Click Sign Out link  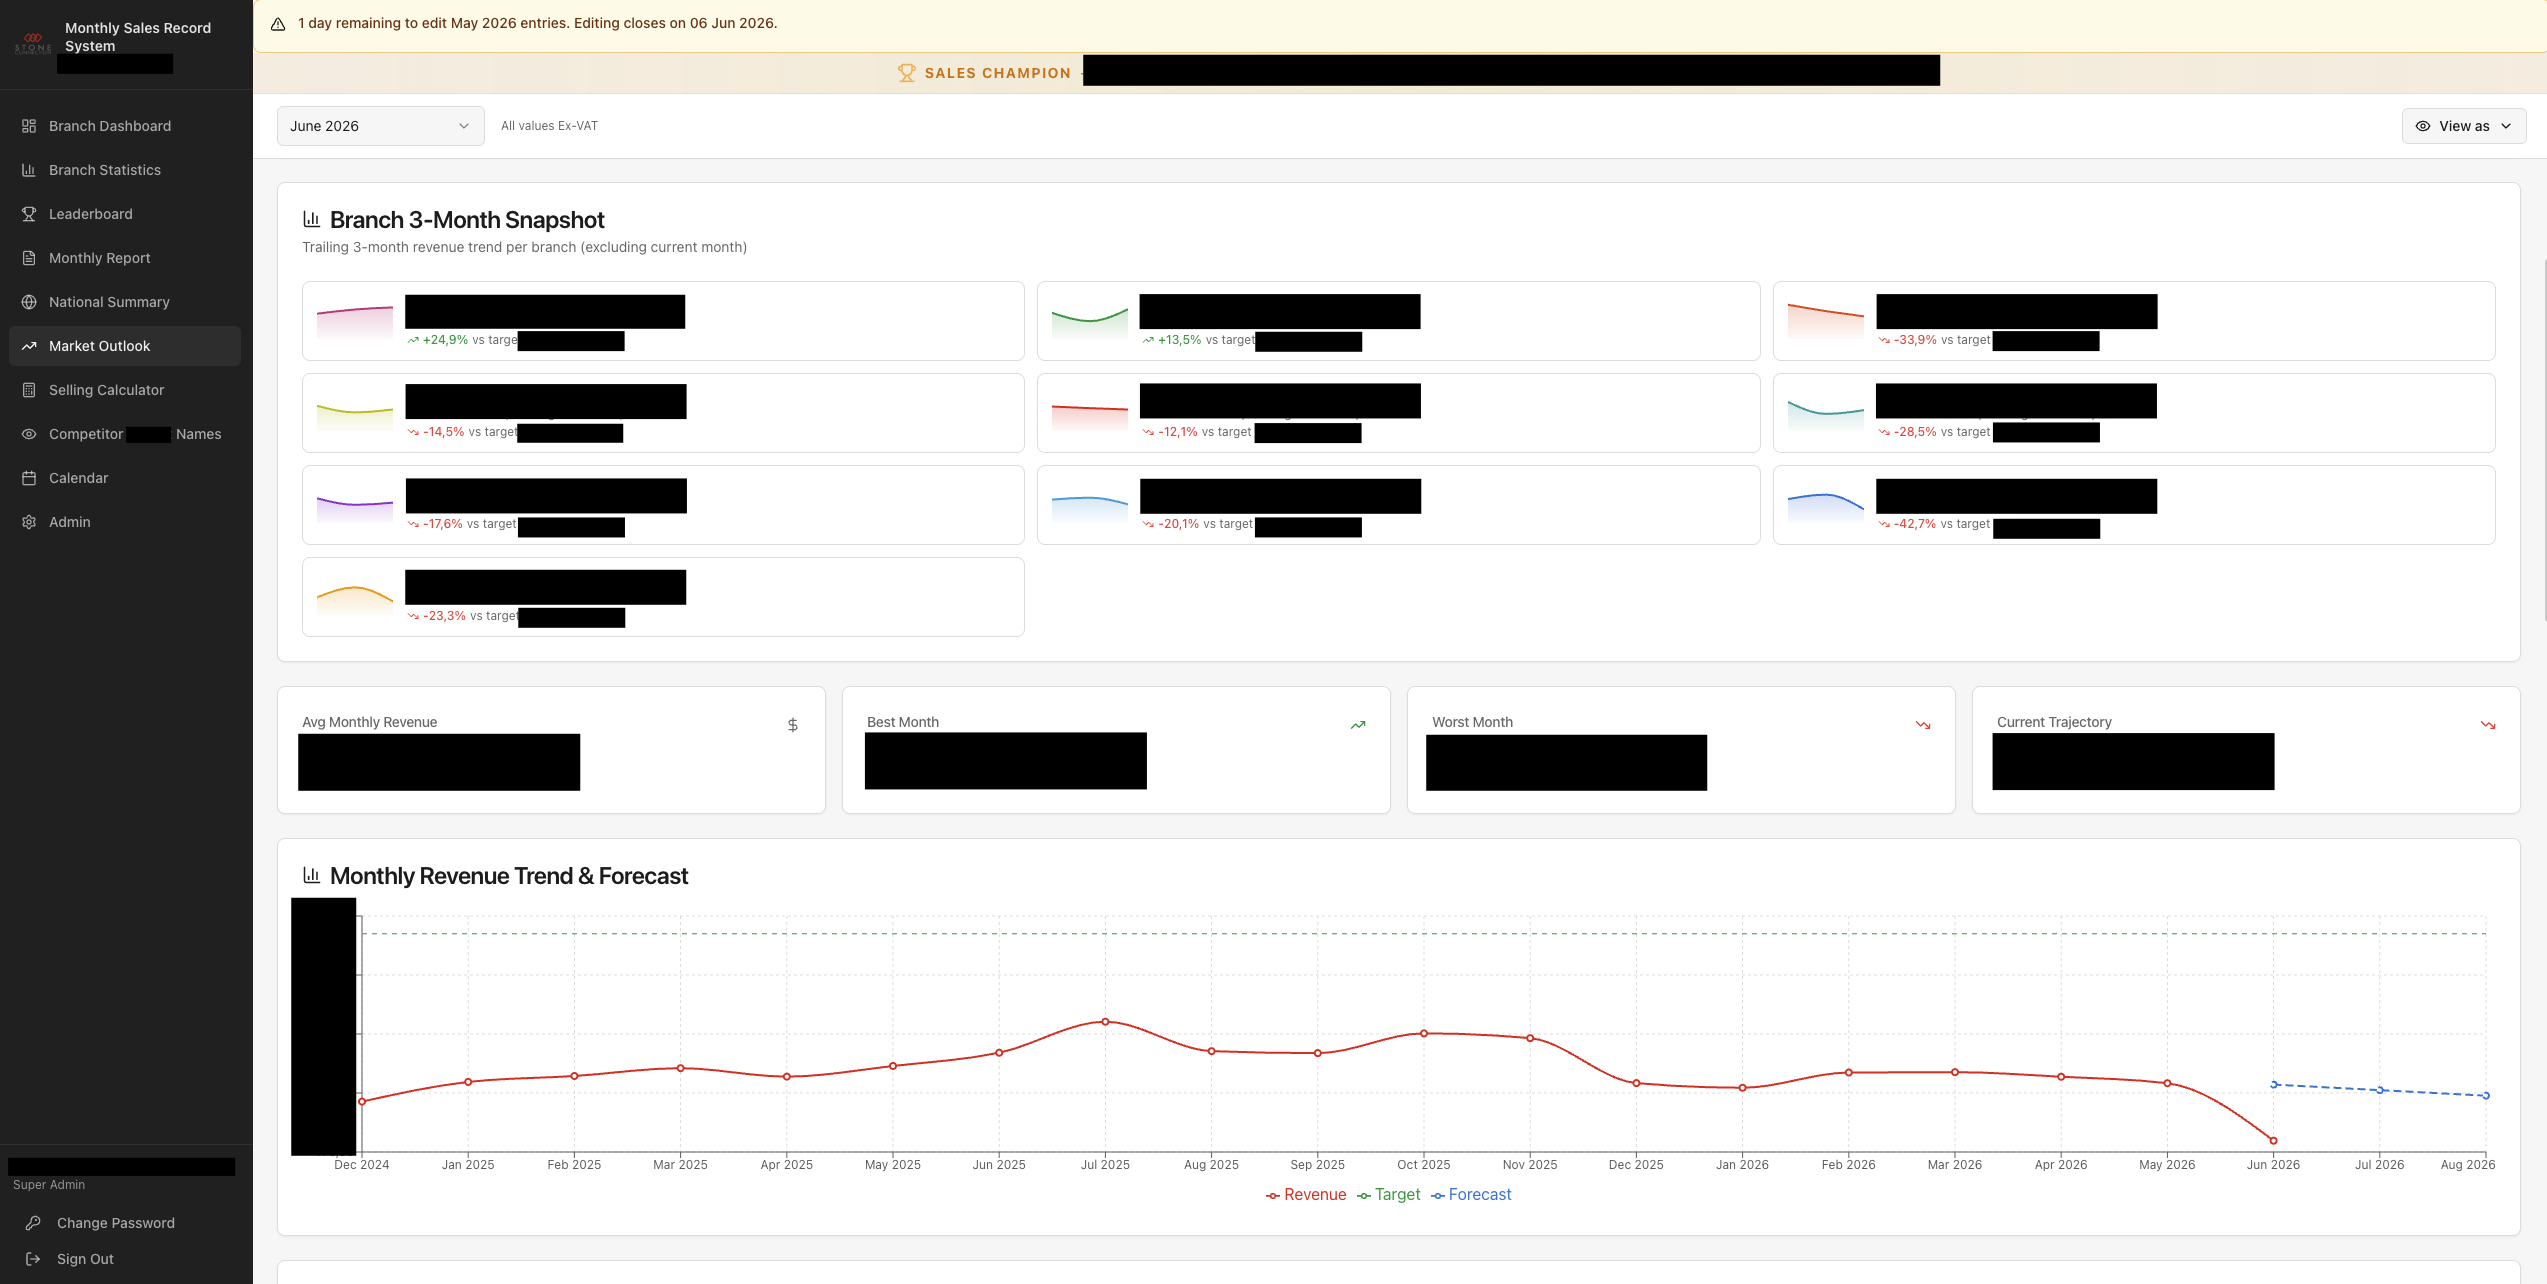[85, 1259]
